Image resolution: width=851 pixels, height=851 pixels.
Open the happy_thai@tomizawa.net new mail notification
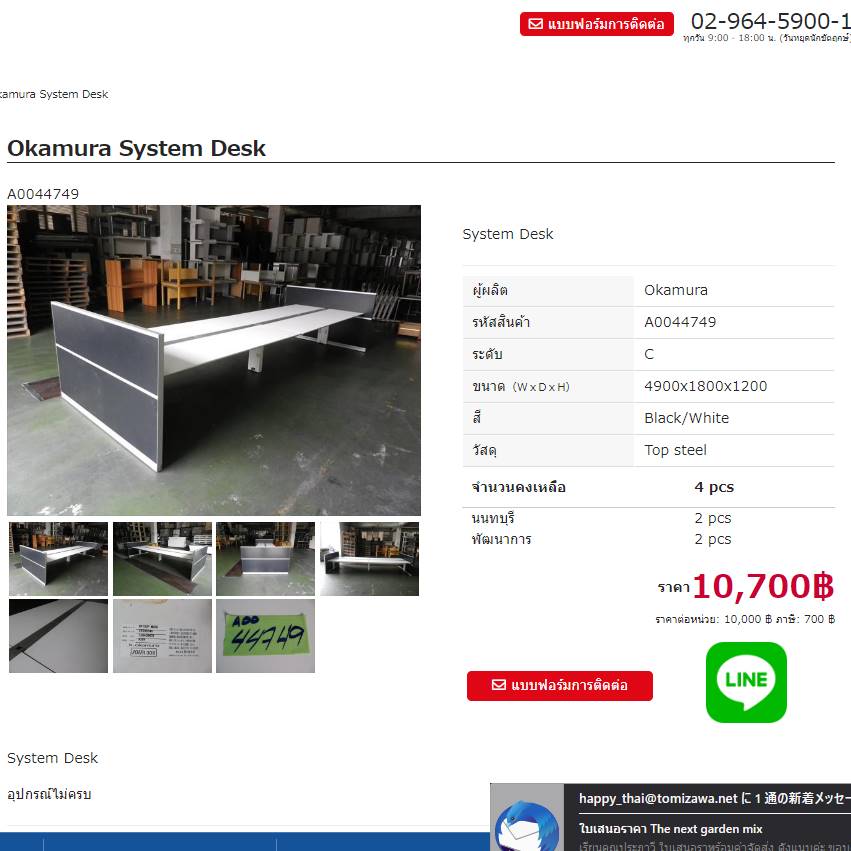point(714,798)
